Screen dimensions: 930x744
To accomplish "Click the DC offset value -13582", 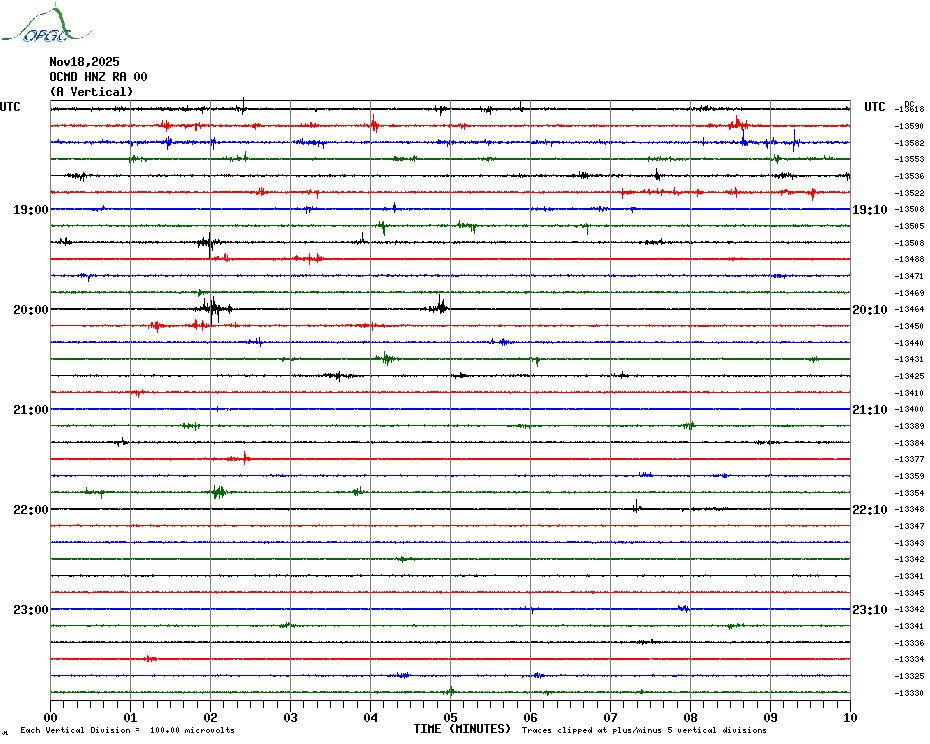I will click(x=909, y=144).
